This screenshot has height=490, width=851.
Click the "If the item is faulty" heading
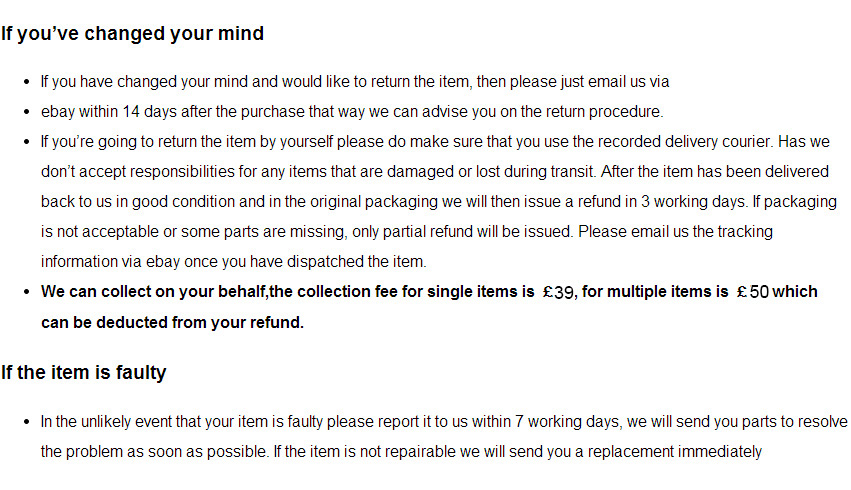(x=83, y=373)
